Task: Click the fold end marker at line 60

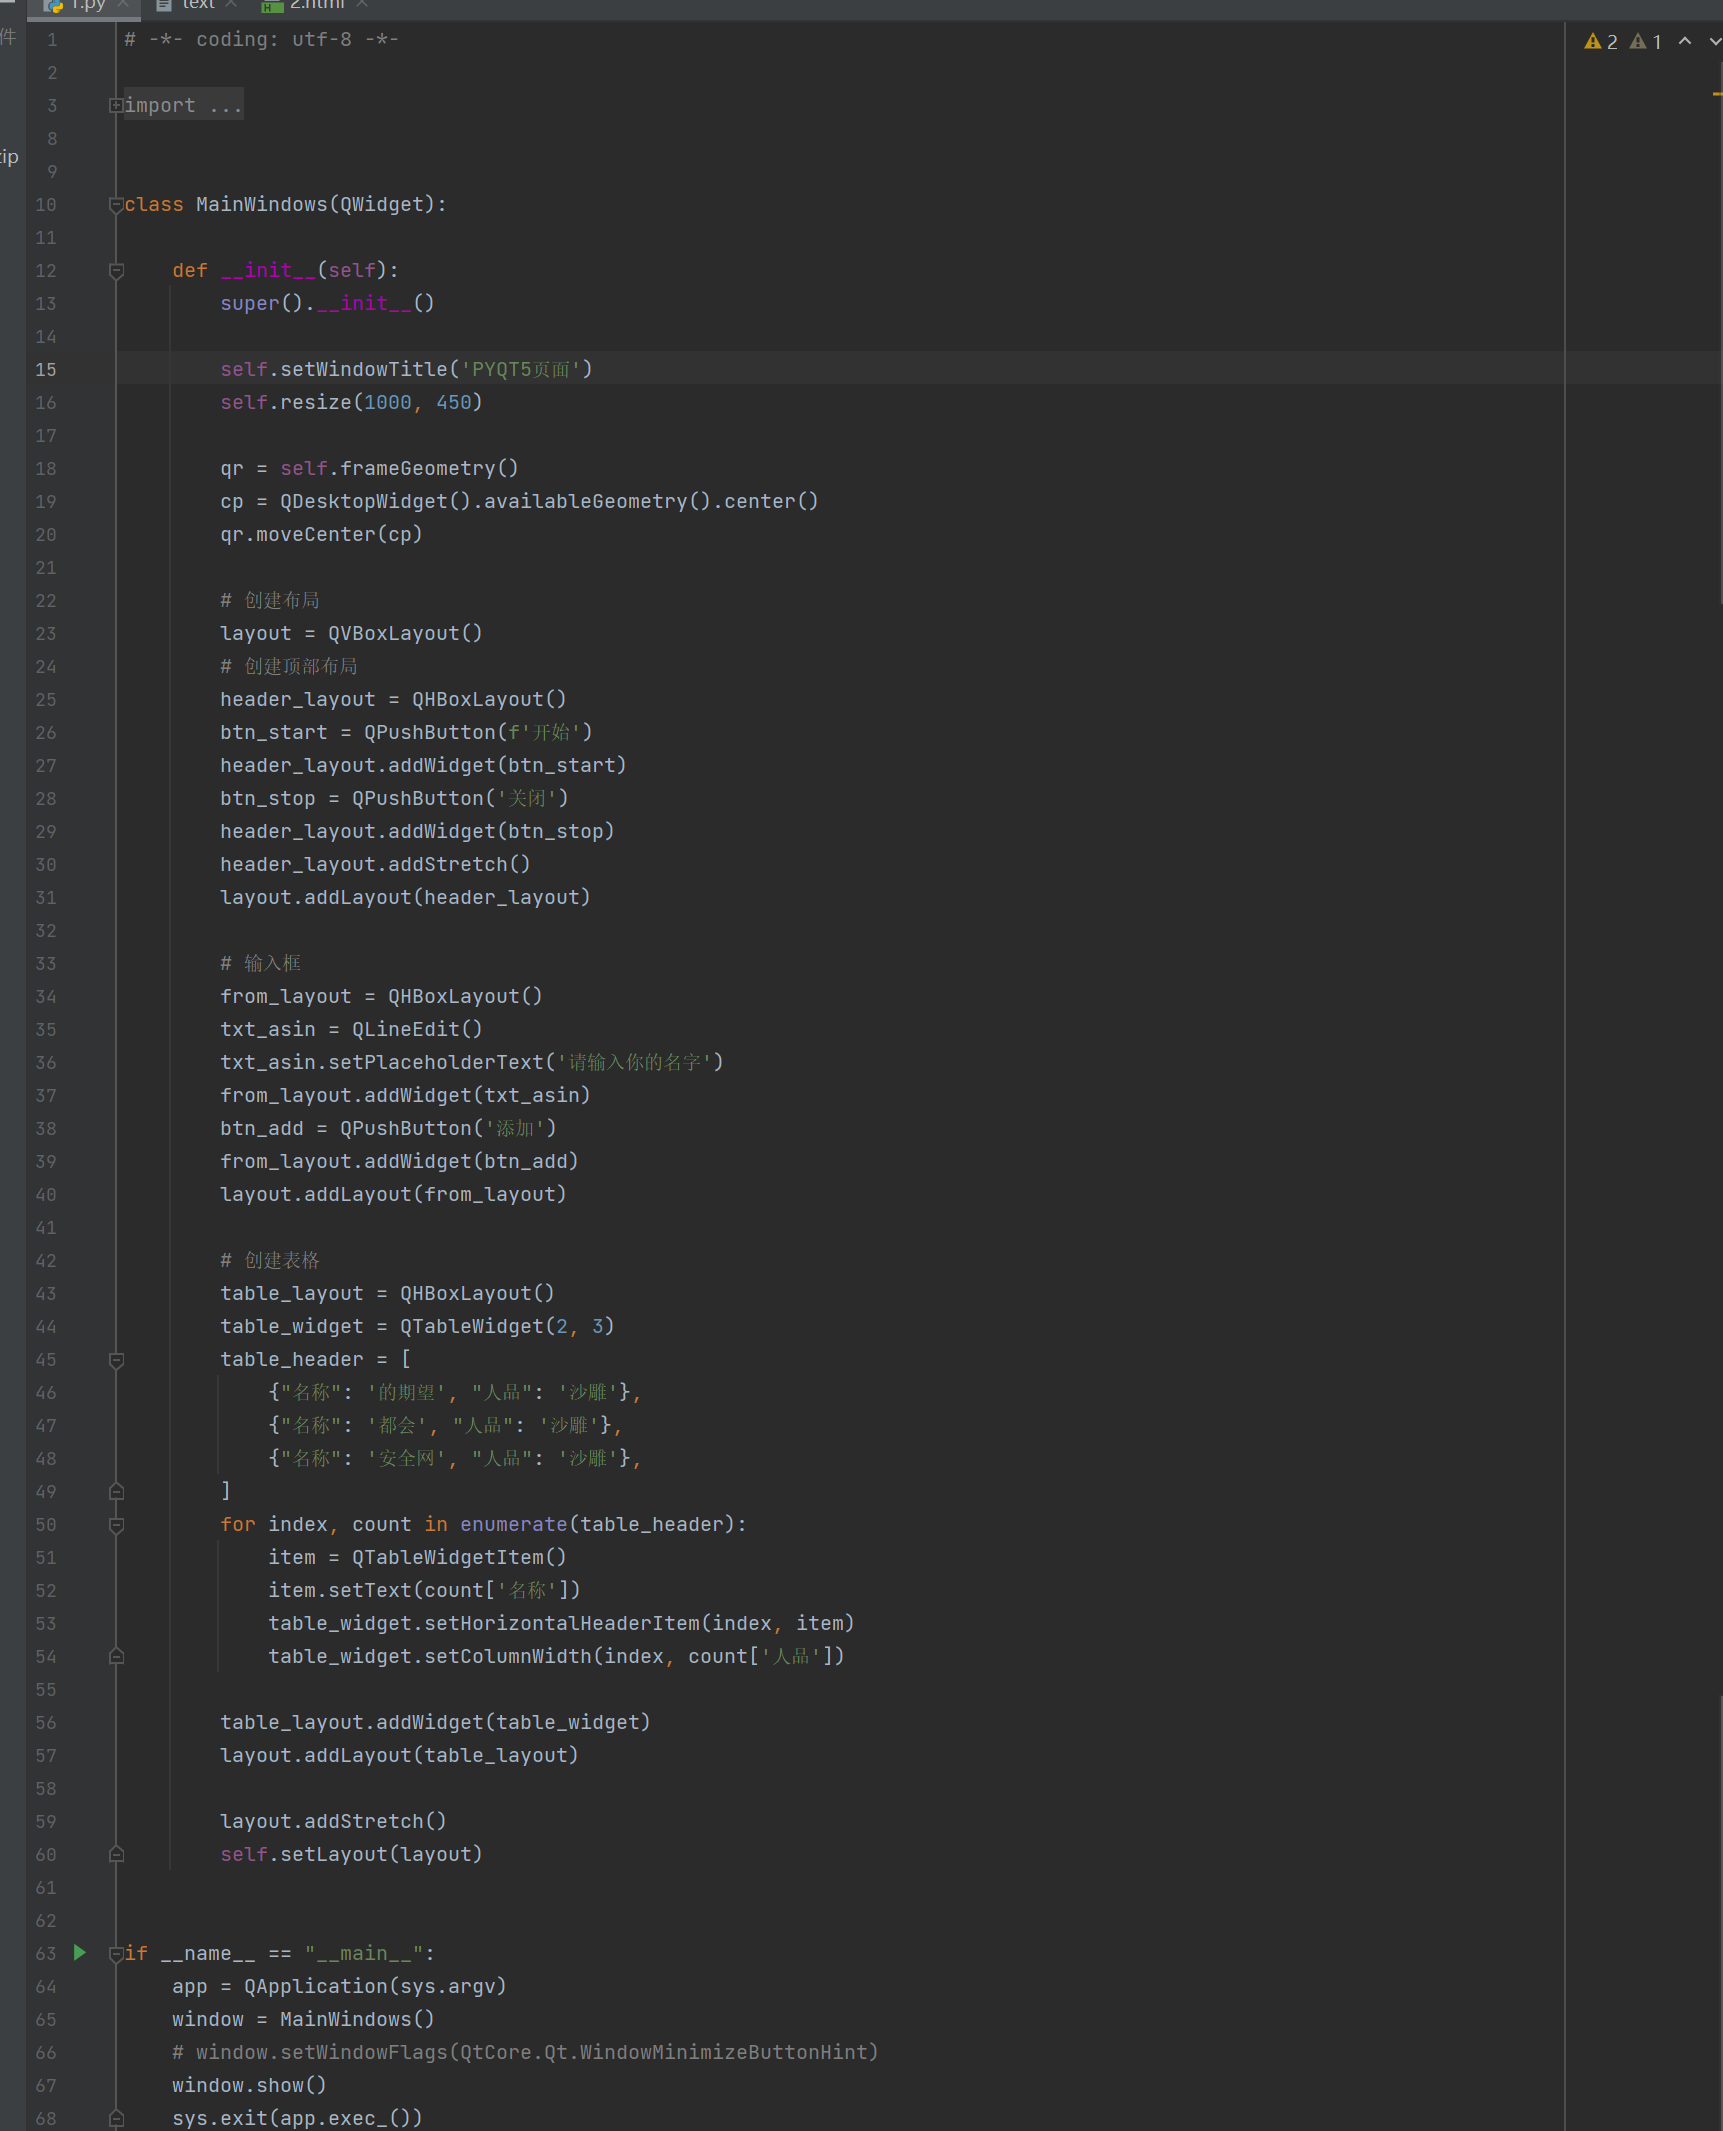Action: pos(116,1854)
